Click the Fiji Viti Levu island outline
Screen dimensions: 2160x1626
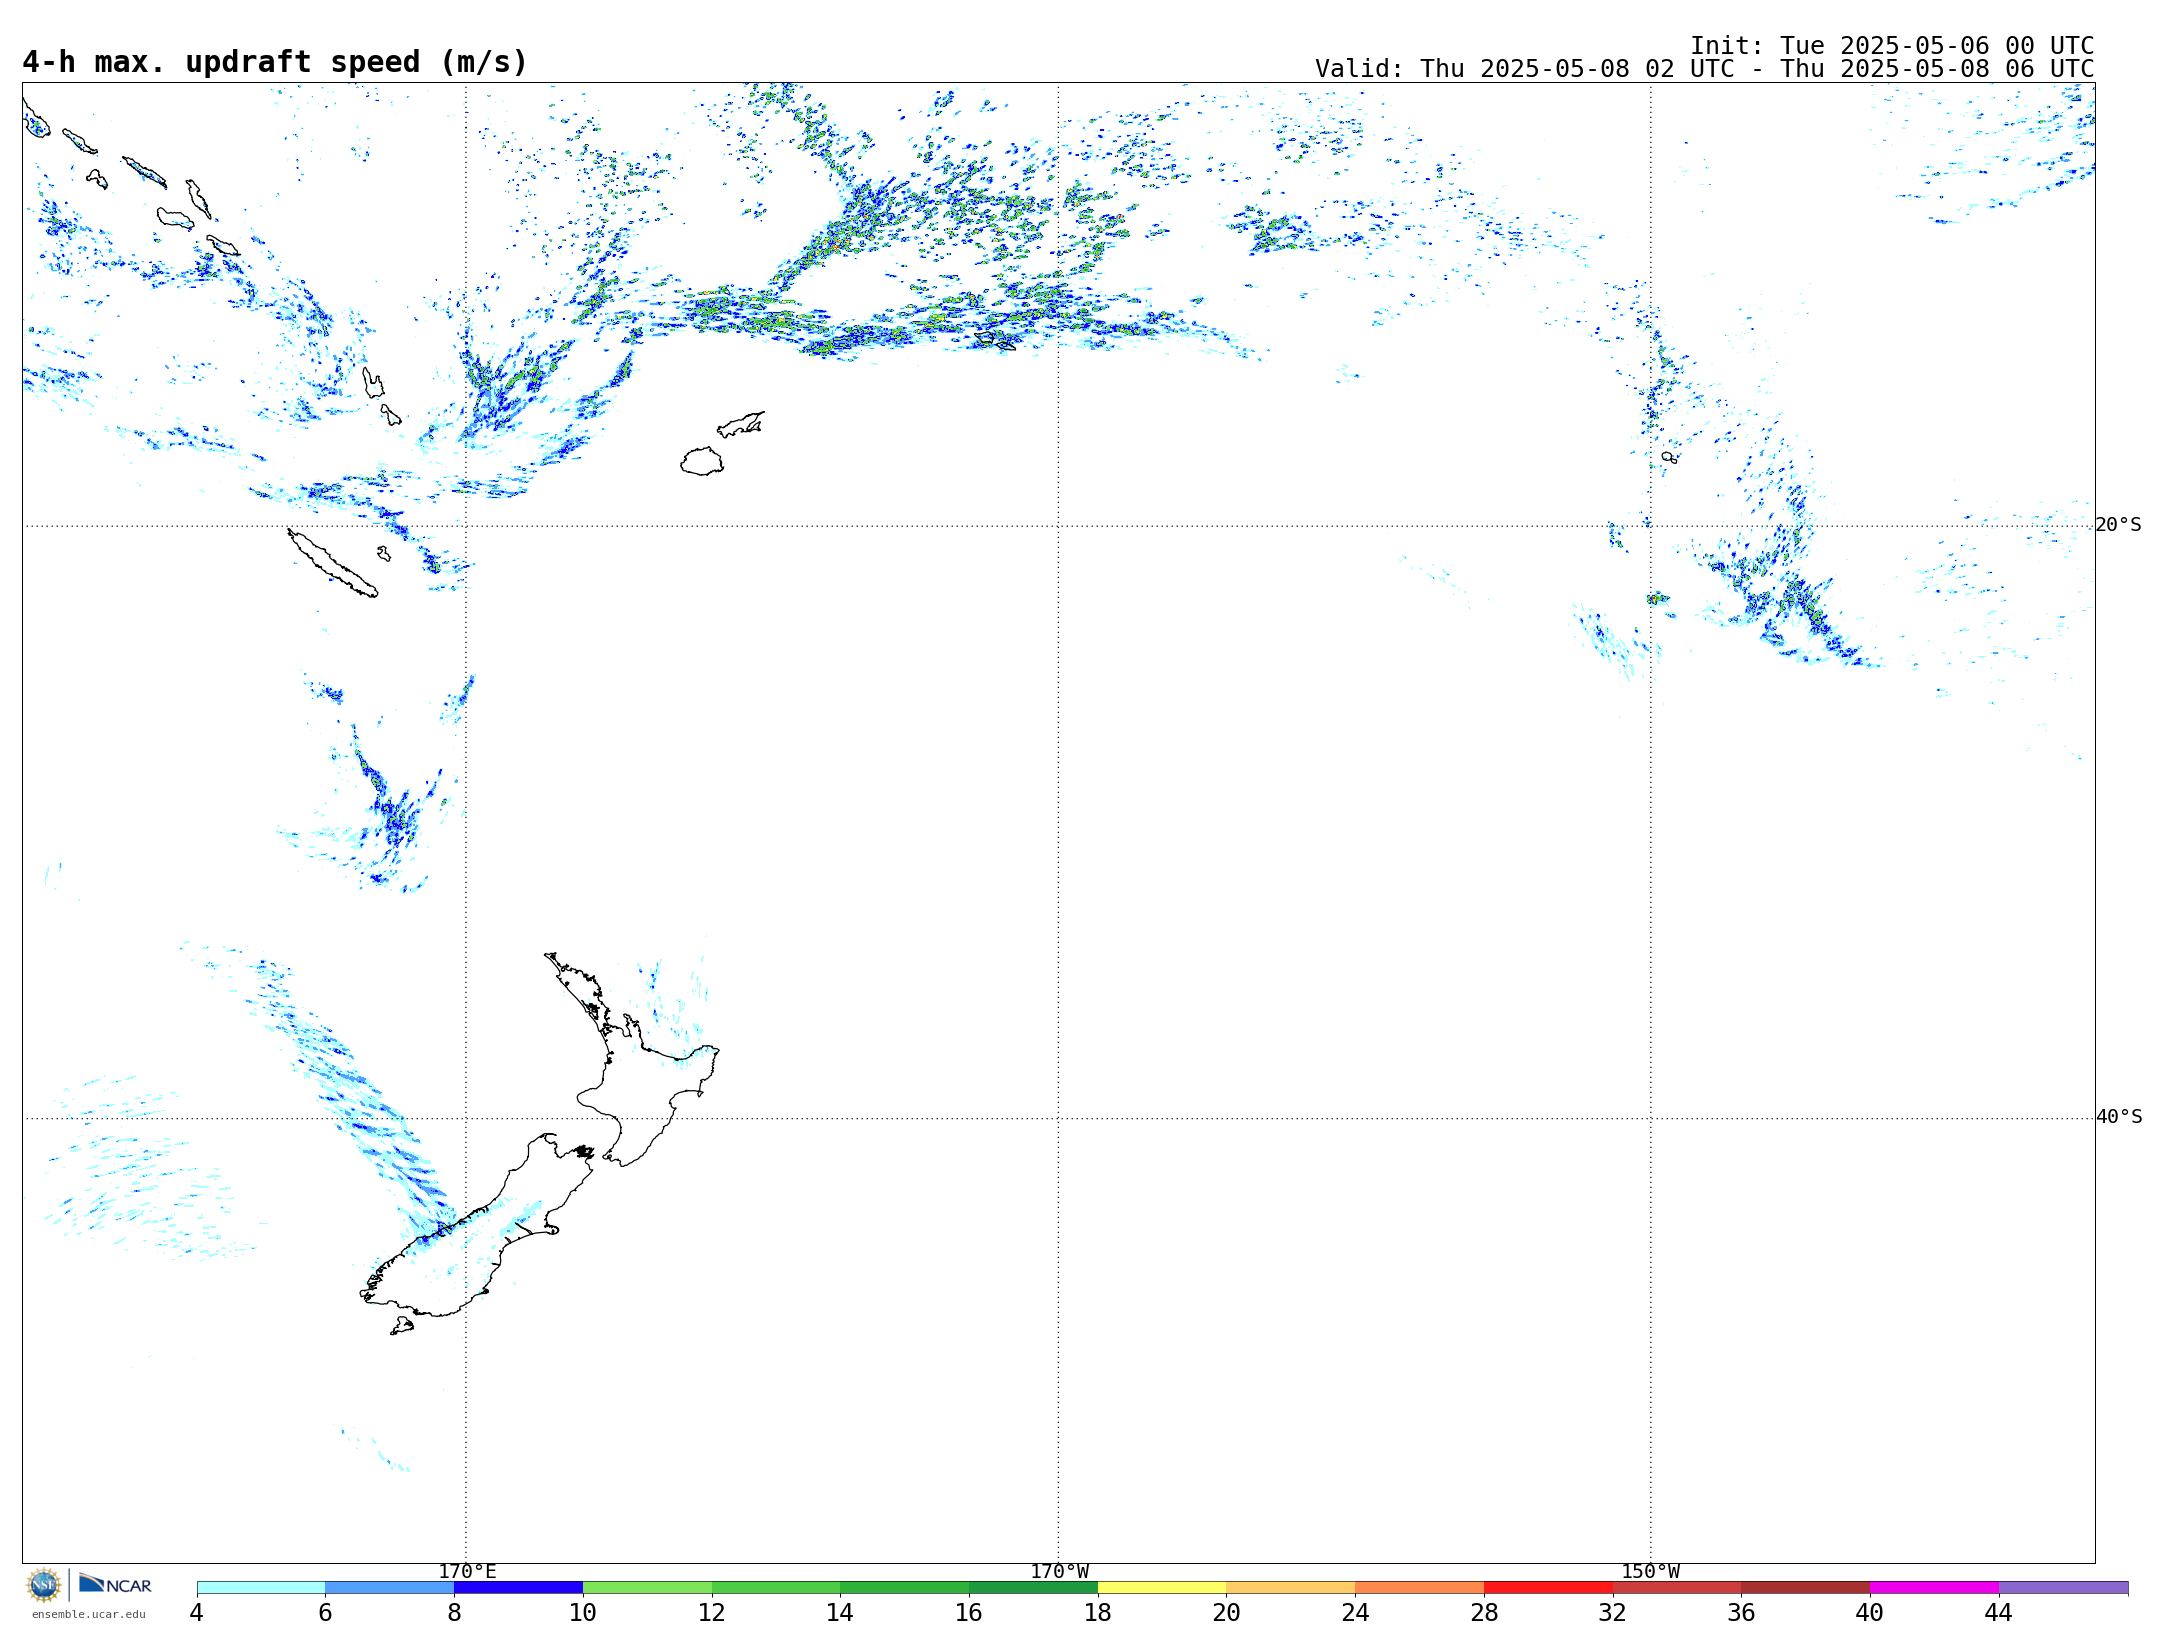(x=702, y=461)
